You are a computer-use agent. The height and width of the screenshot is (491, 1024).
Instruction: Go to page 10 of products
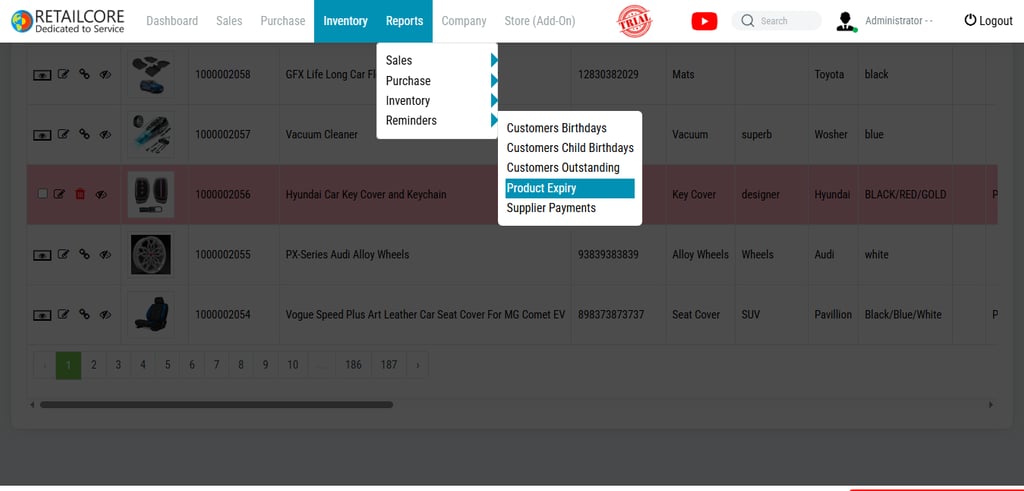click(x=293, y=365)
